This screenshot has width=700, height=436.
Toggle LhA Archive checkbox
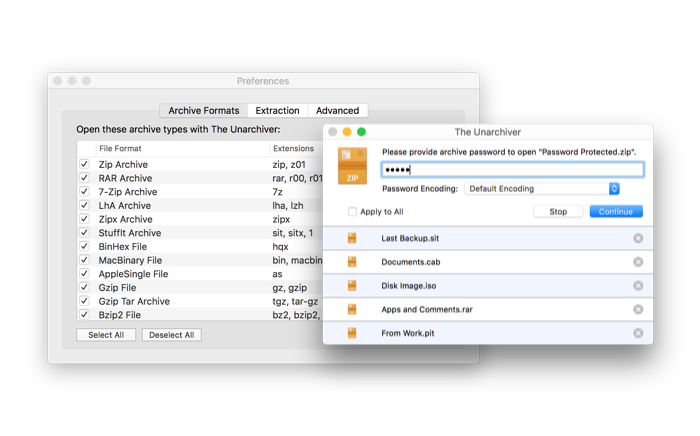(x=84, y=205)
